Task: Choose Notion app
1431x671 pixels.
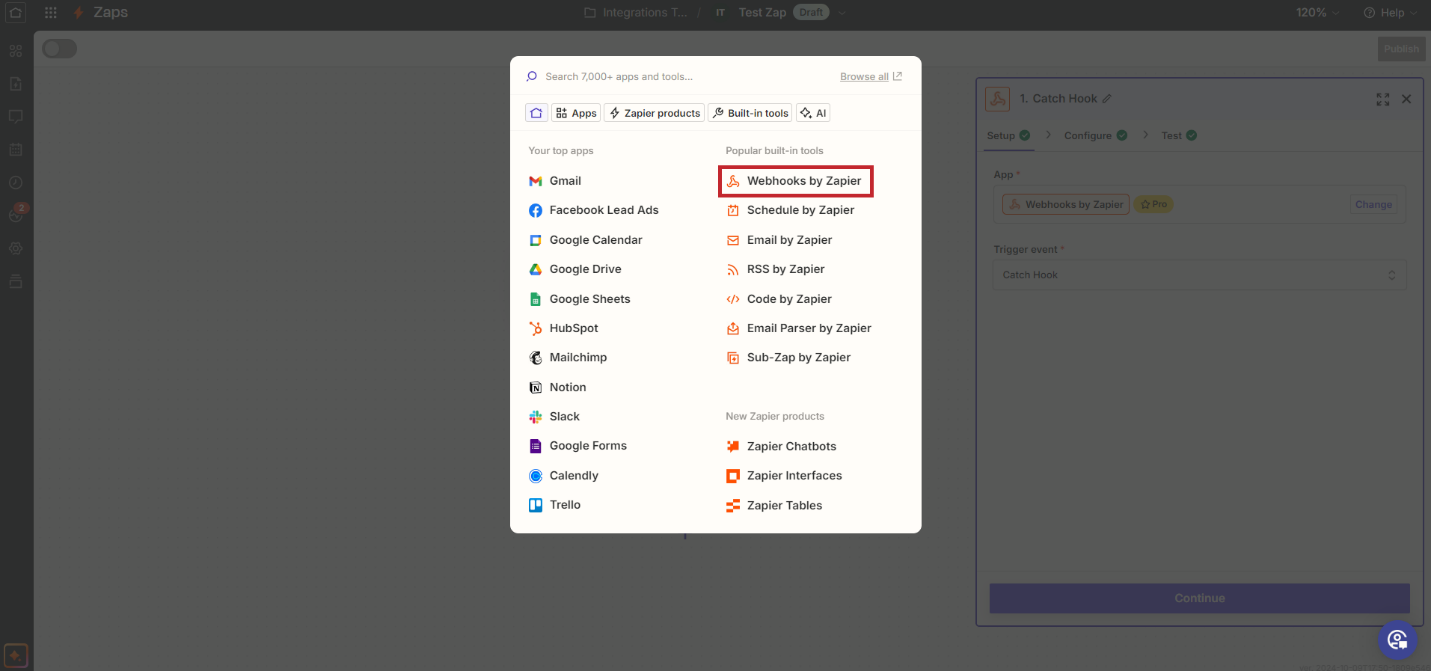Action: (x=558, y=387)
